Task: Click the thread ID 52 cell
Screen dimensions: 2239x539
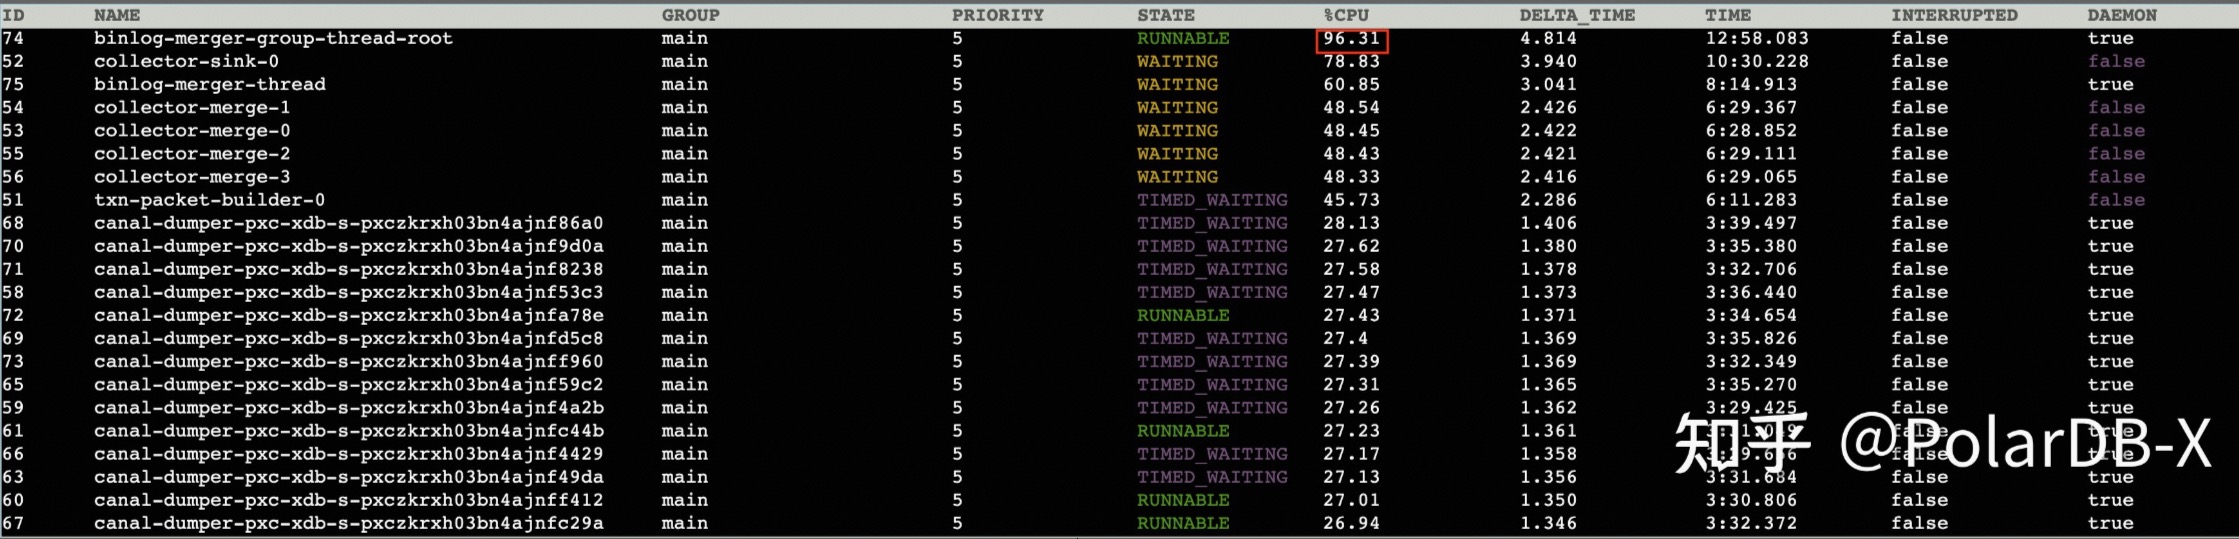Action: click(x=13, y=61)
